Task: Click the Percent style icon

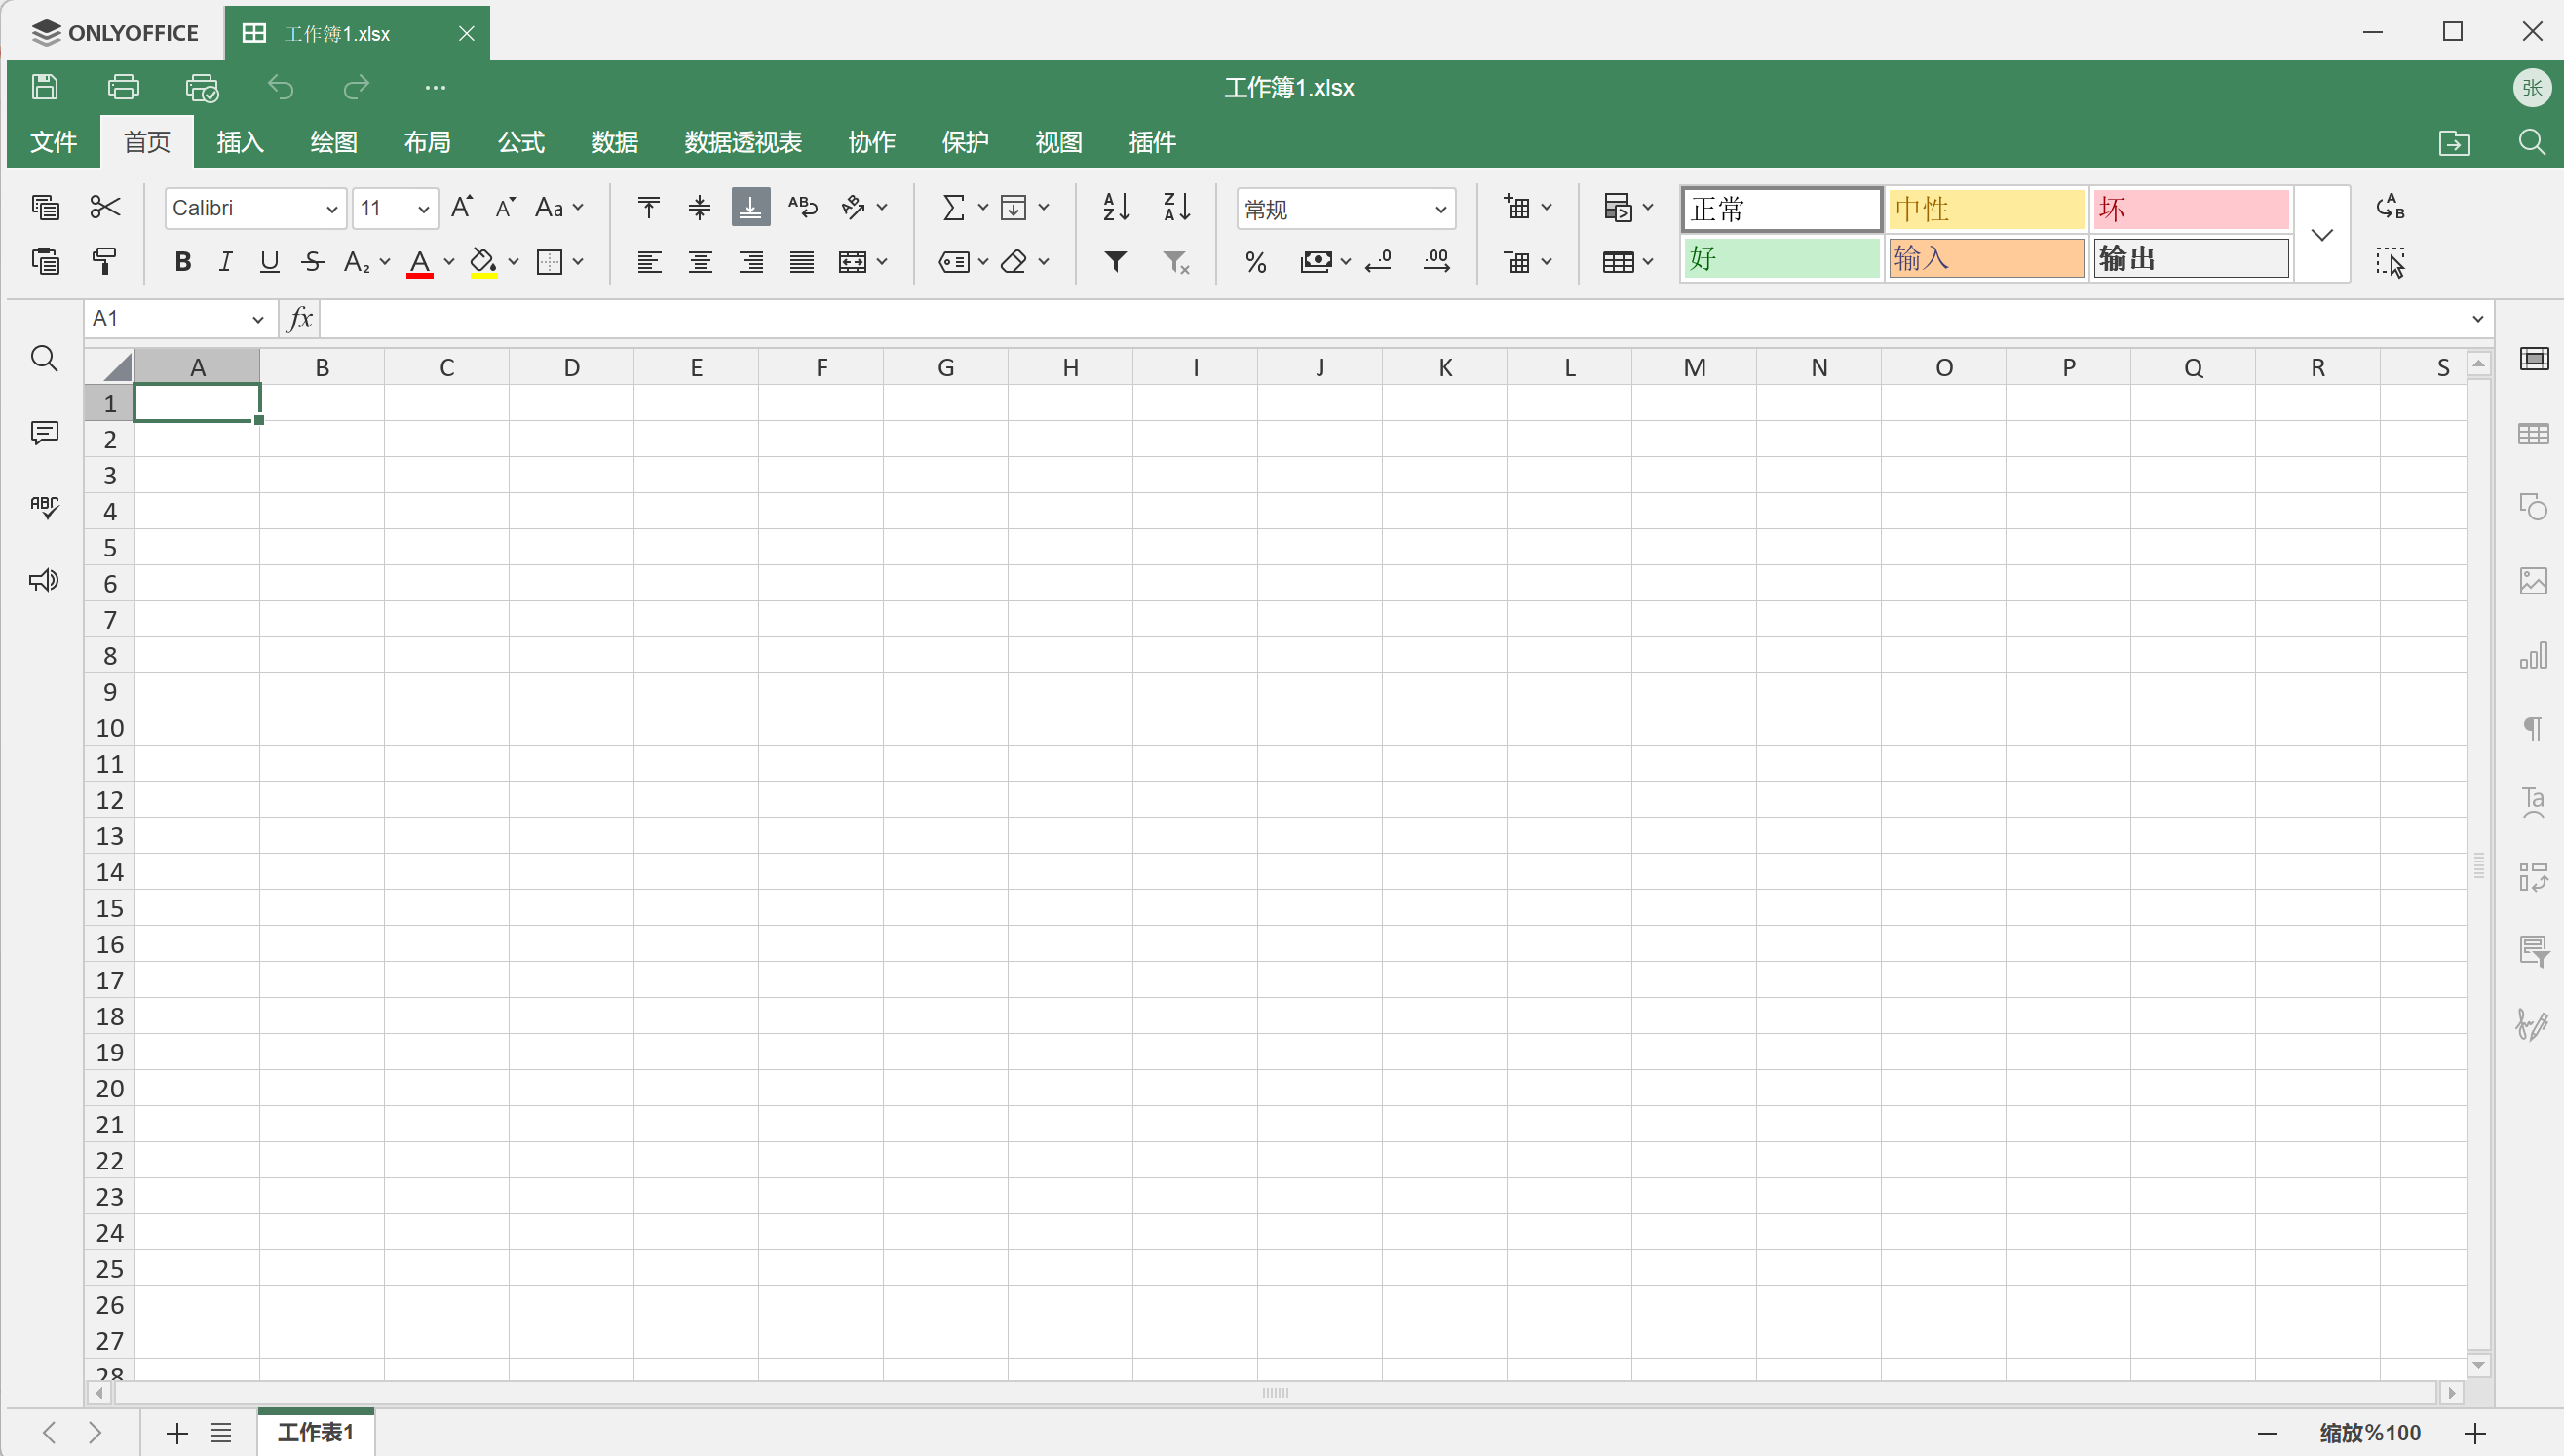Action: 1256,262
